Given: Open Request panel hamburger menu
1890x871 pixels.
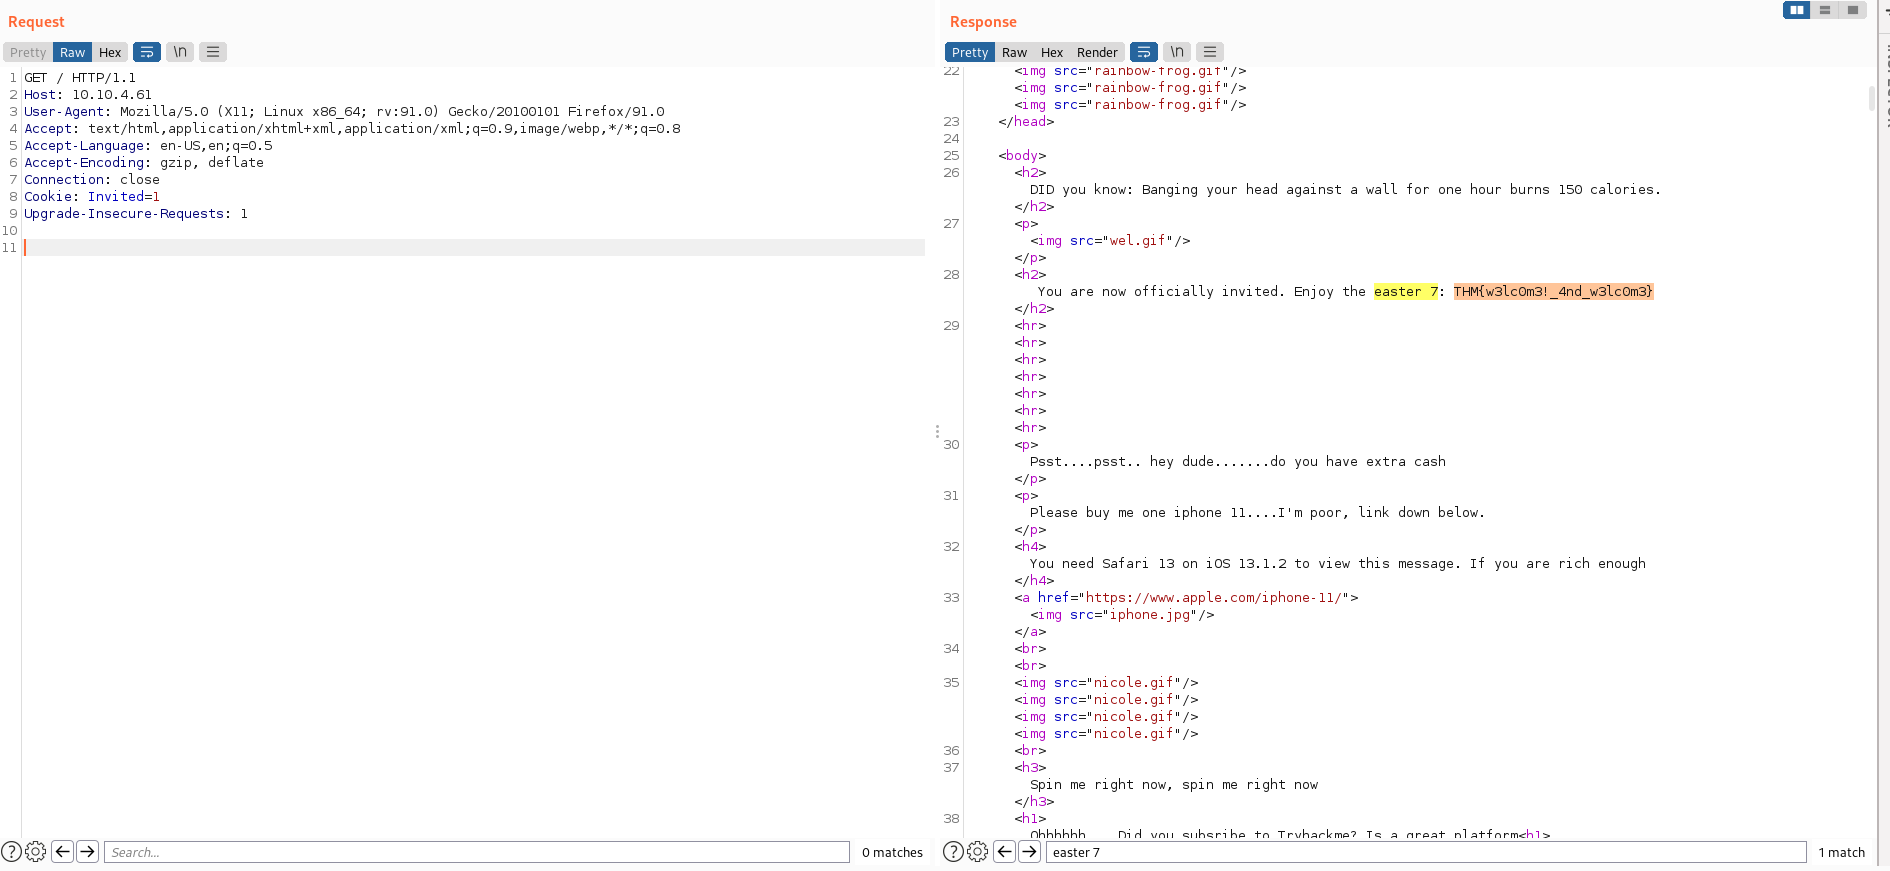Looking at the screenshot, I should (213, 52).
